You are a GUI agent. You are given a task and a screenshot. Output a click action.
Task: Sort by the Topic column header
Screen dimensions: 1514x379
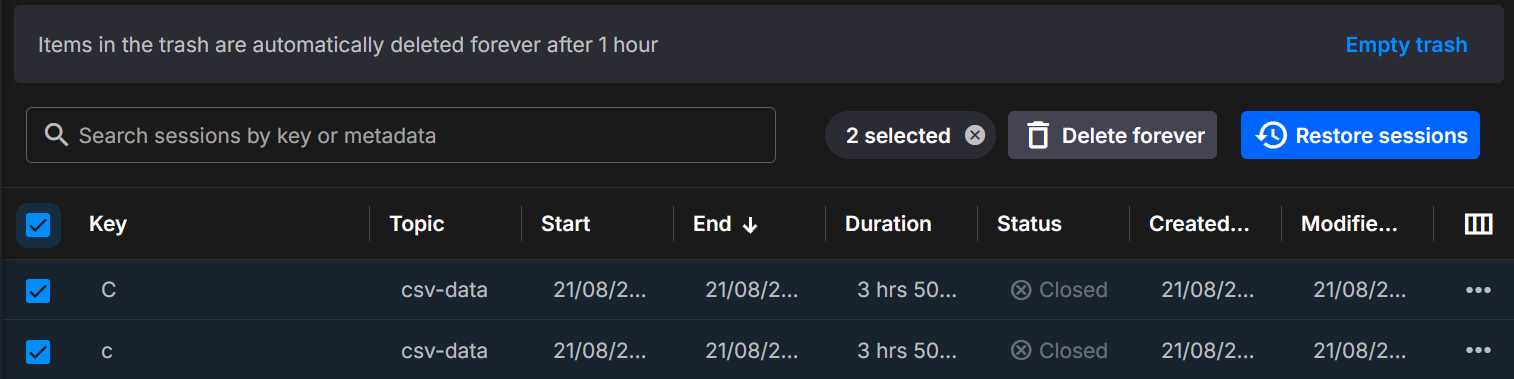(x=417, y=224)
